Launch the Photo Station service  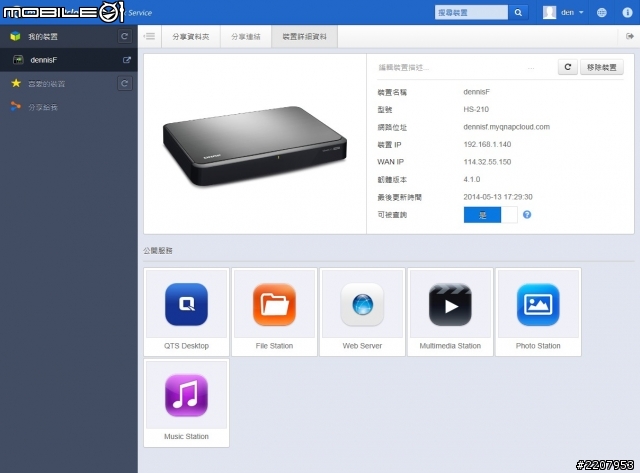pyautogui.click(x=538, y=304)
